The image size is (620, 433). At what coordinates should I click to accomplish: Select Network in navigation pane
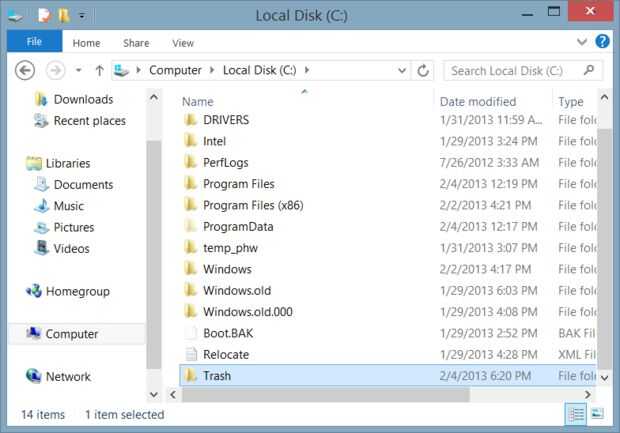68,377
